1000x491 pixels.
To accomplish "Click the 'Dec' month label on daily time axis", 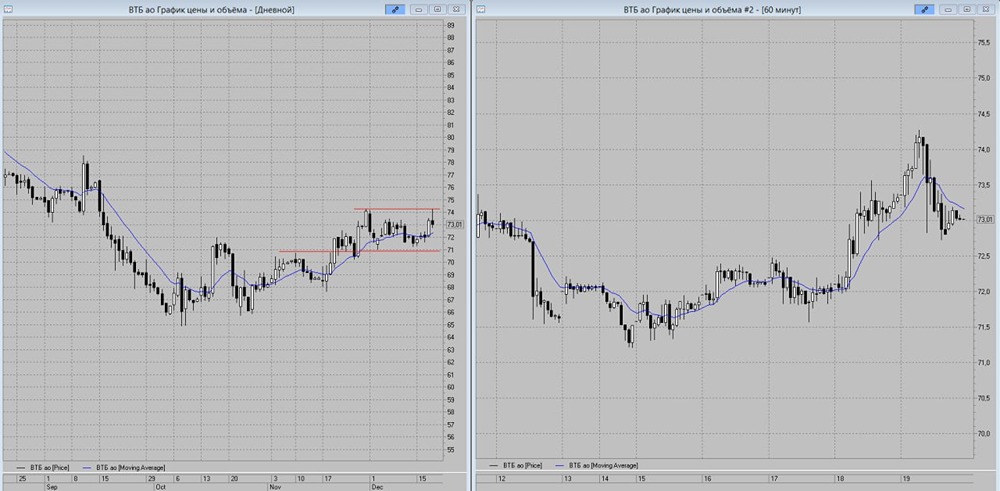I will (376, 486).
